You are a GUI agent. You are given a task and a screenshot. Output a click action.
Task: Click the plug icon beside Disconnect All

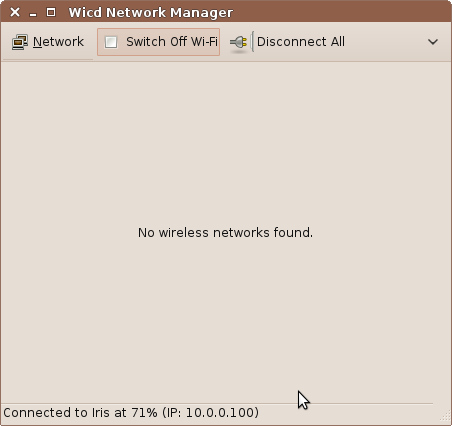click(x=238, y=42)
